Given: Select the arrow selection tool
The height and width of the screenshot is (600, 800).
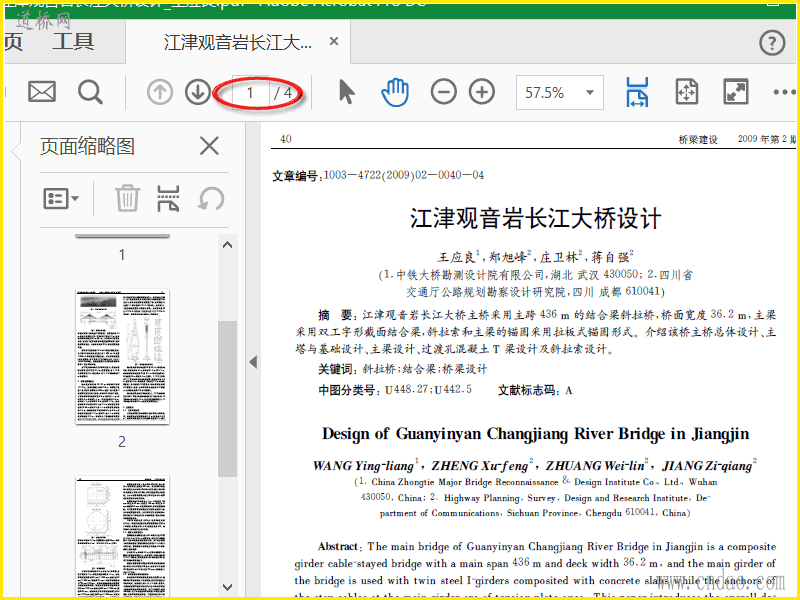Looking at the screenshot, I should click(x=346, y=92).
